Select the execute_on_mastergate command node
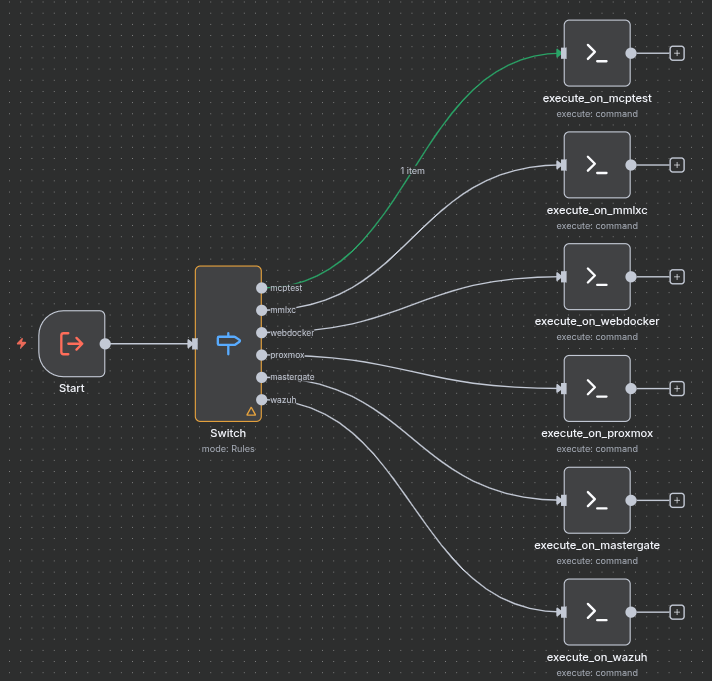712x681 pixels. coord(597,500)
